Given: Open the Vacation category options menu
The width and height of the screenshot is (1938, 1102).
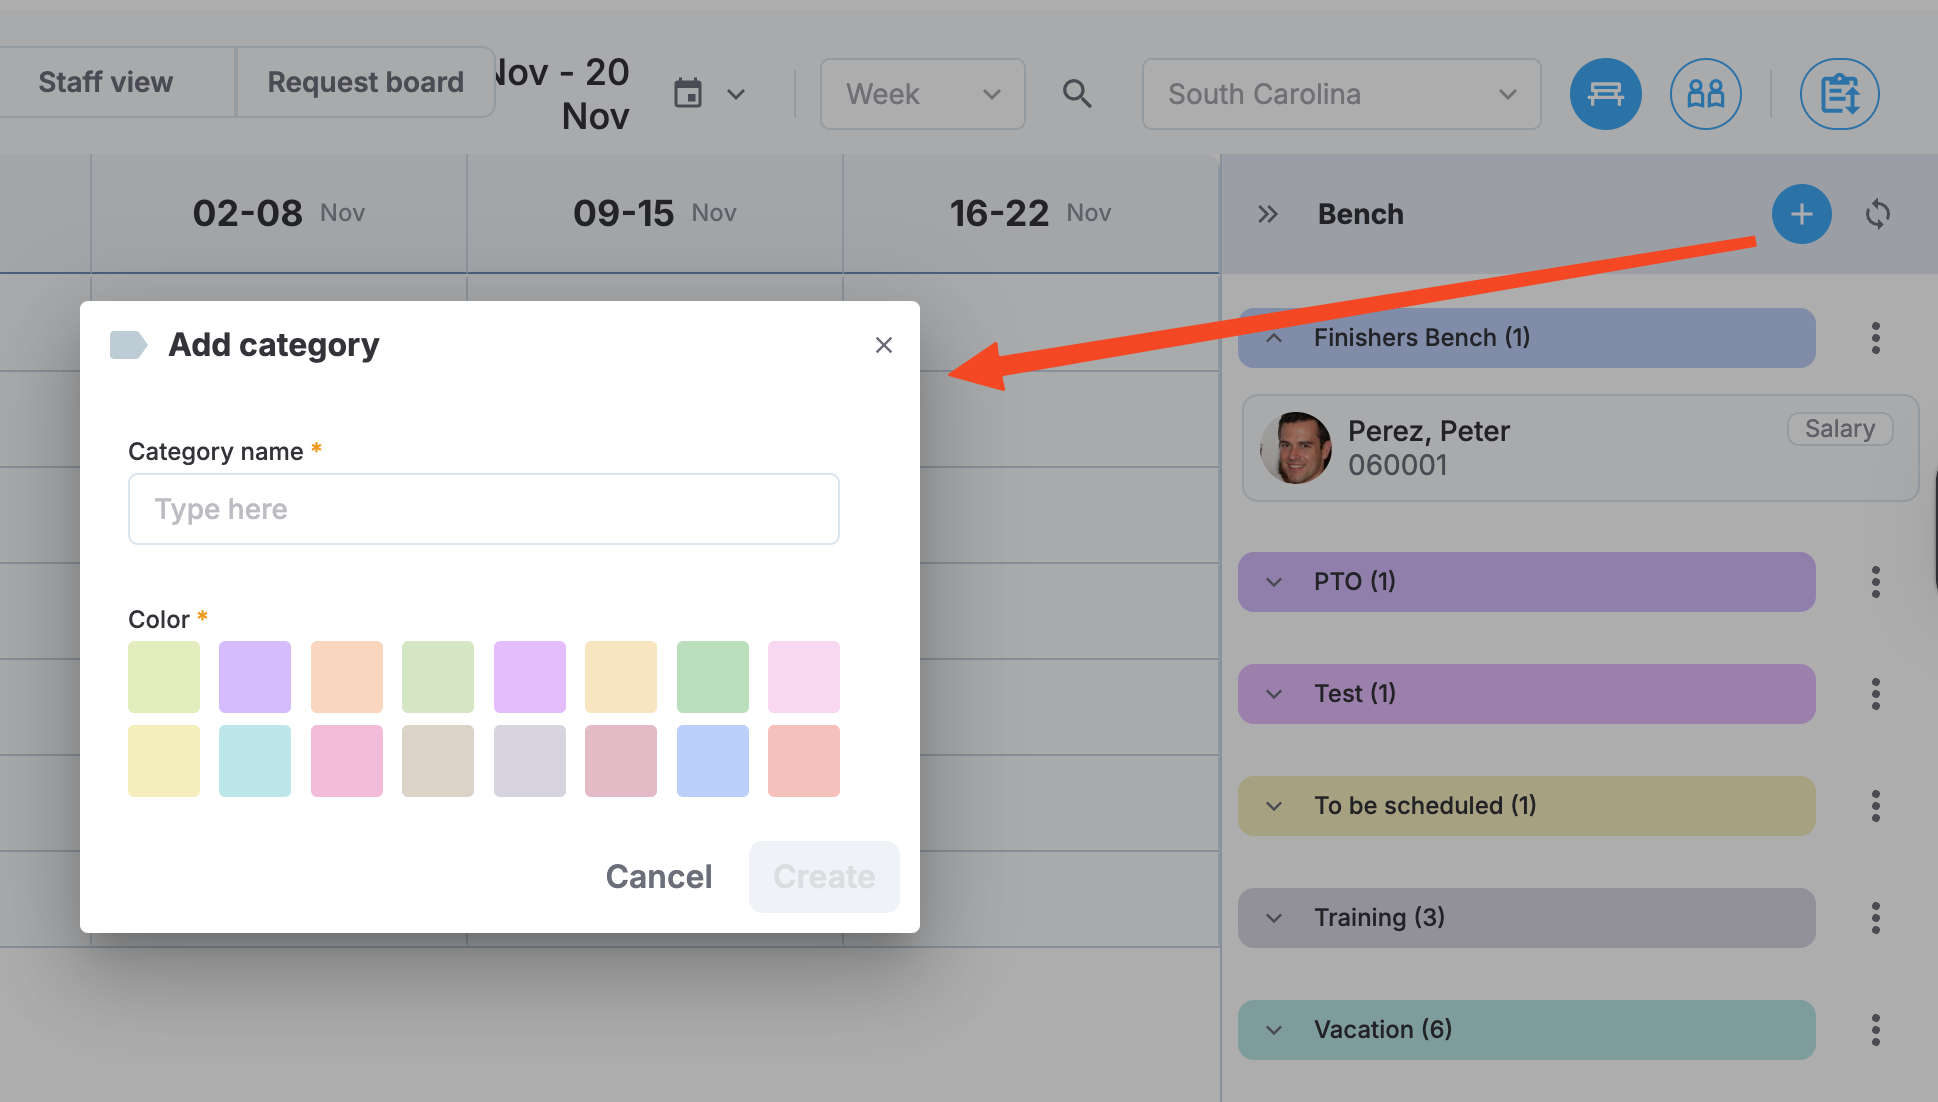Looking at the screenshot, I should click(1875, 1030).
